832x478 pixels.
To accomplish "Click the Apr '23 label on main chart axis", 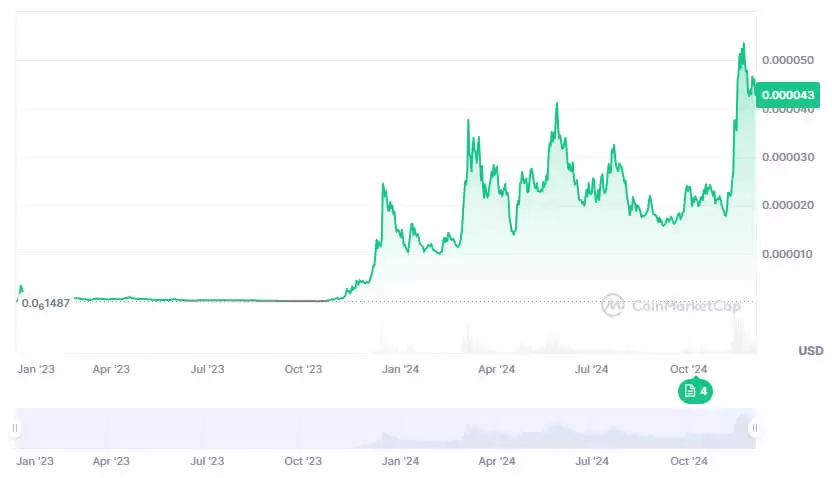I will point(111,369).
